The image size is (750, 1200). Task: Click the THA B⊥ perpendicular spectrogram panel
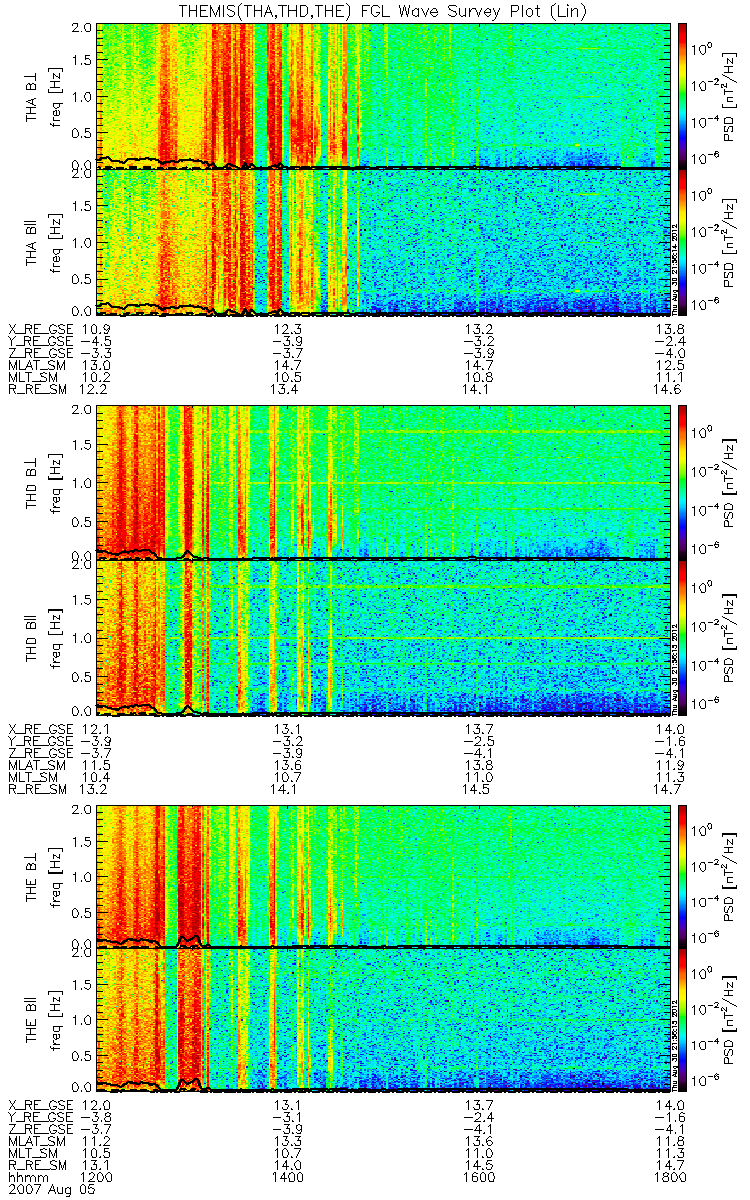coord(383,95)
